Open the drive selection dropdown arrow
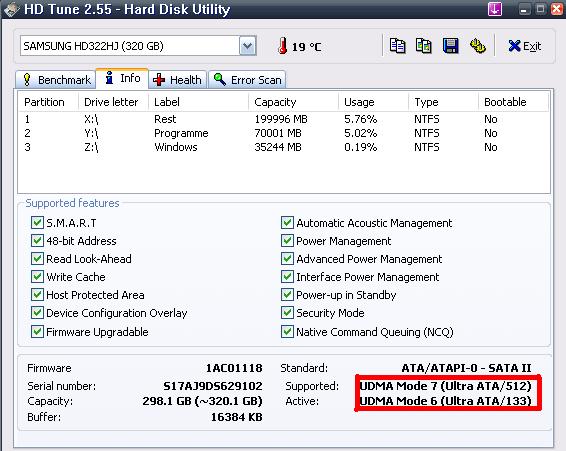 pyautogui.click(x=248, y=46)
